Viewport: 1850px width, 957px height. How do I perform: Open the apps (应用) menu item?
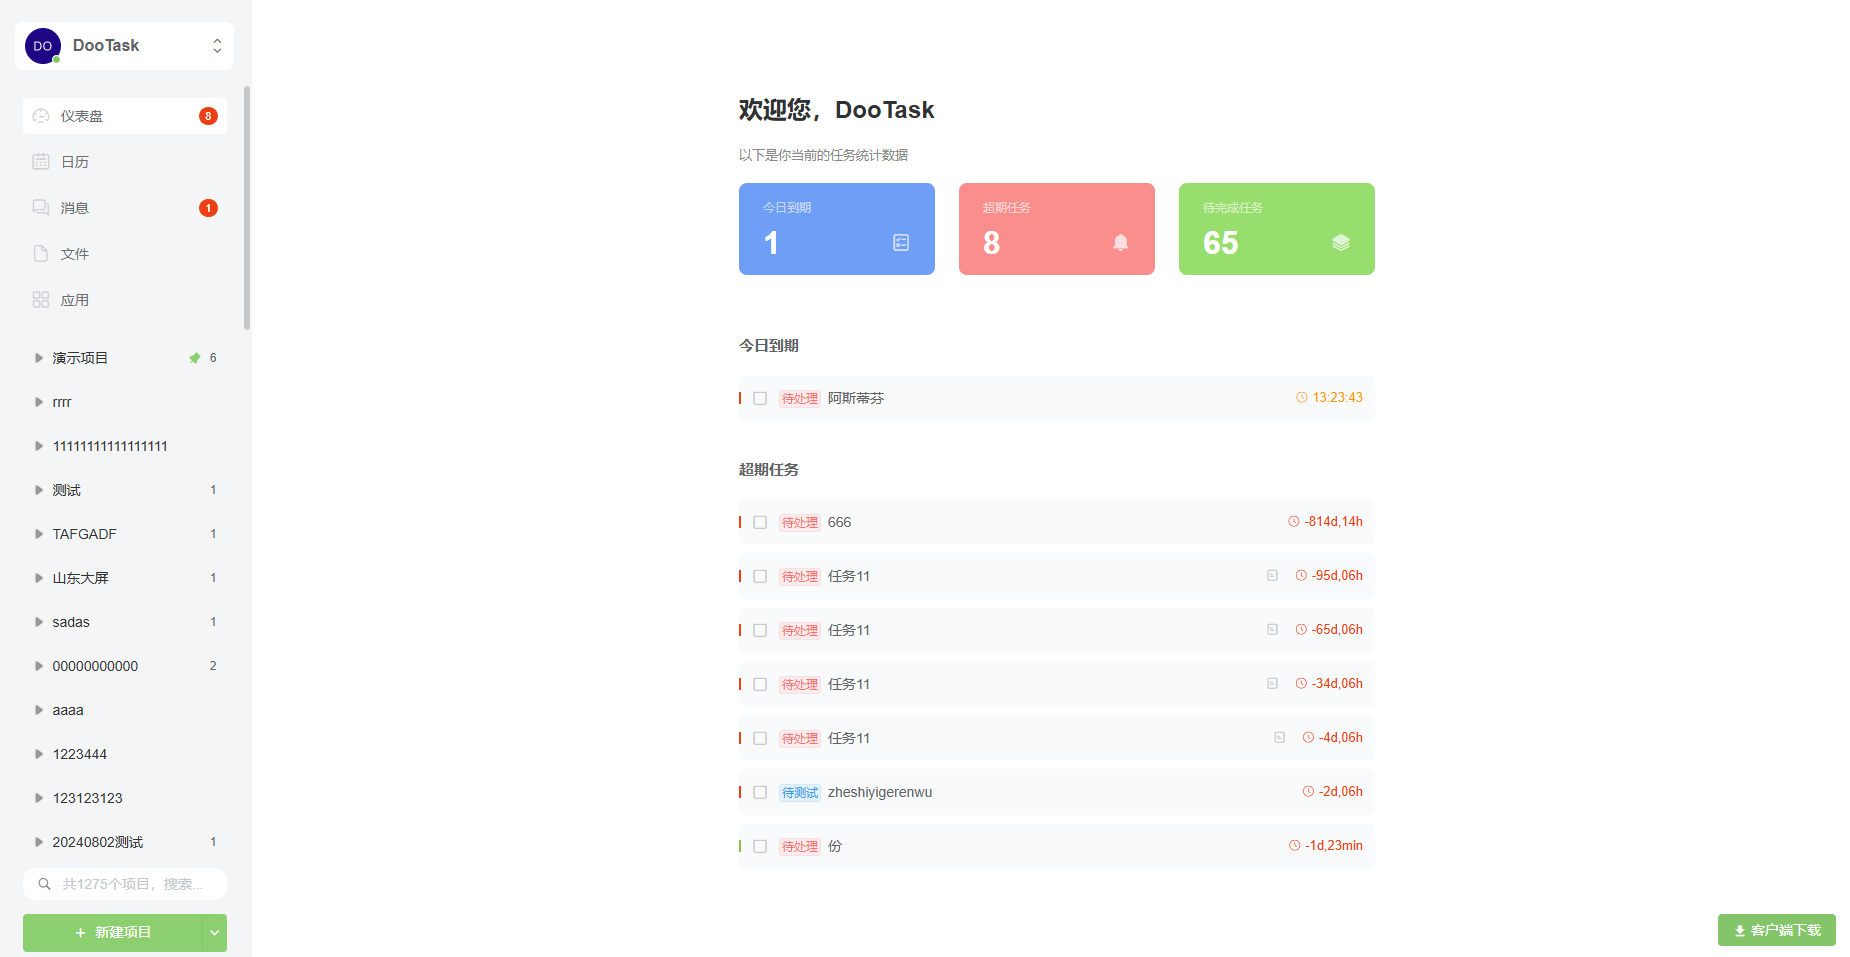pos(125,300)
